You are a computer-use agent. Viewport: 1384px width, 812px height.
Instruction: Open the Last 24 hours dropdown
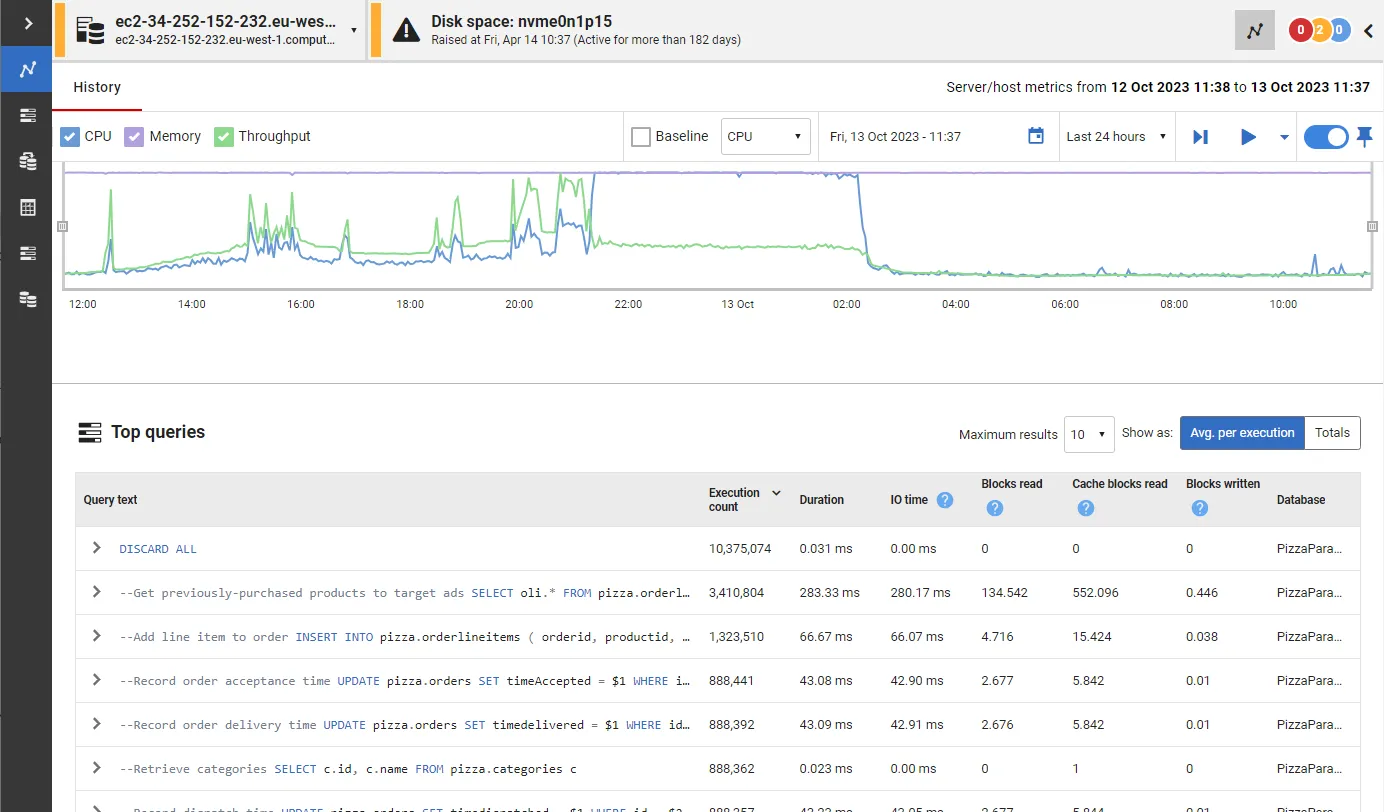click(1116, 137)
